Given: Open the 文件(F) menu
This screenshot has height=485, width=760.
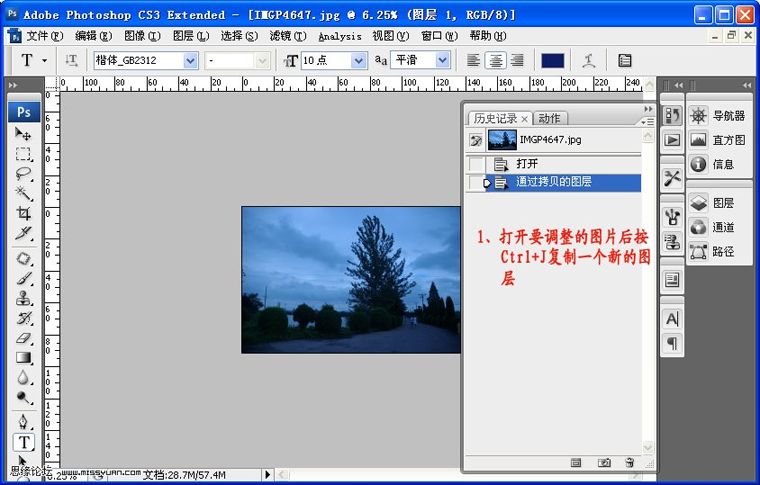Looking at the screenshot, I should (45, 36).
